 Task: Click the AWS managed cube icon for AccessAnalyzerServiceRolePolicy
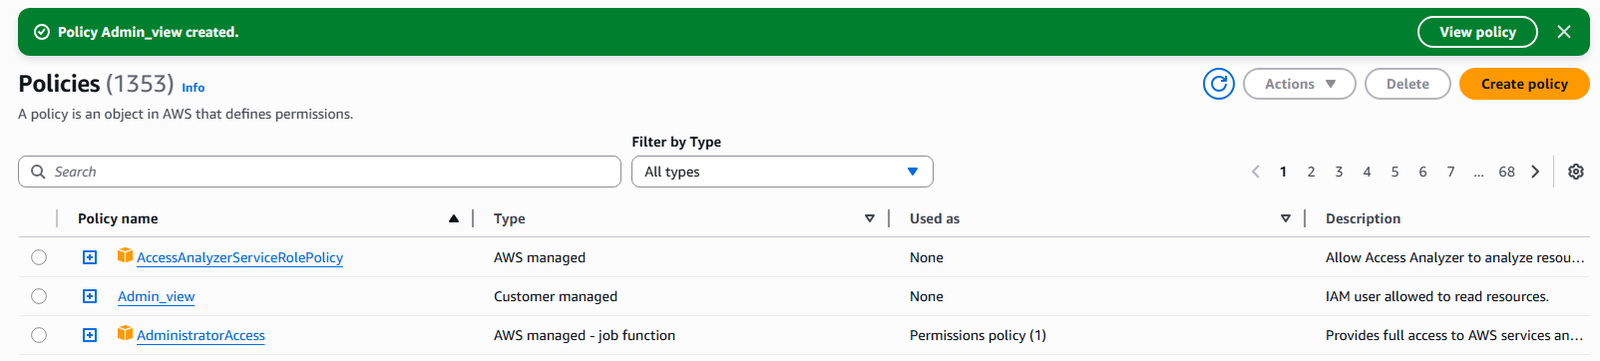coord(125,256)
